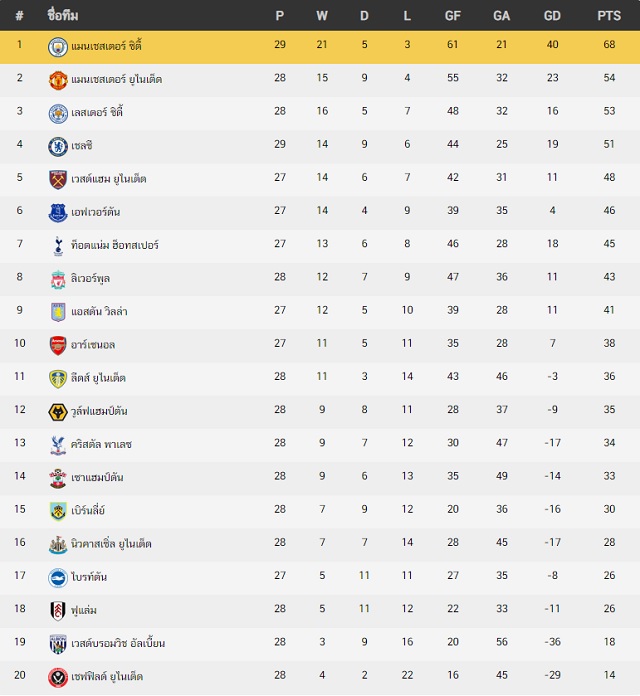Viewport: 640px width, 696px height.
Task: Select the highlighted first place row
Action: pos(320,47)
